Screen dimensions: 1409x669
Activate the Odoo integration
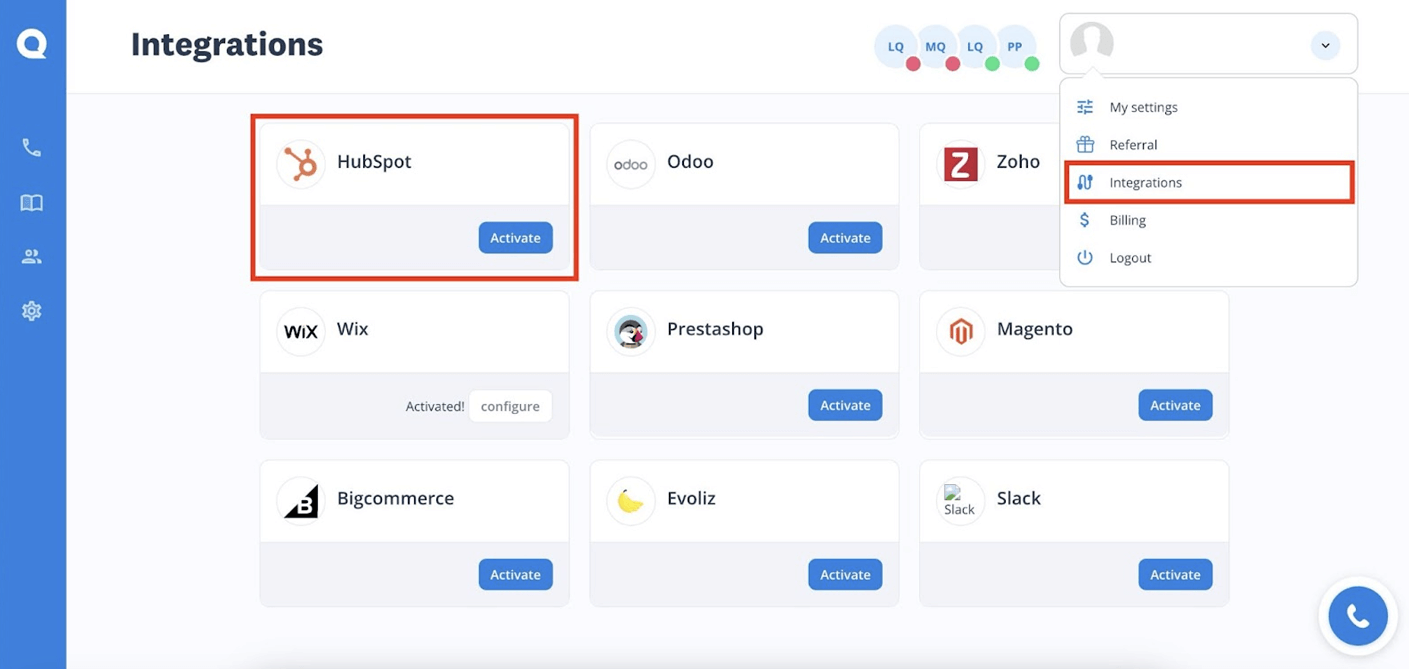pyautogui.click(x=845, y=238)
